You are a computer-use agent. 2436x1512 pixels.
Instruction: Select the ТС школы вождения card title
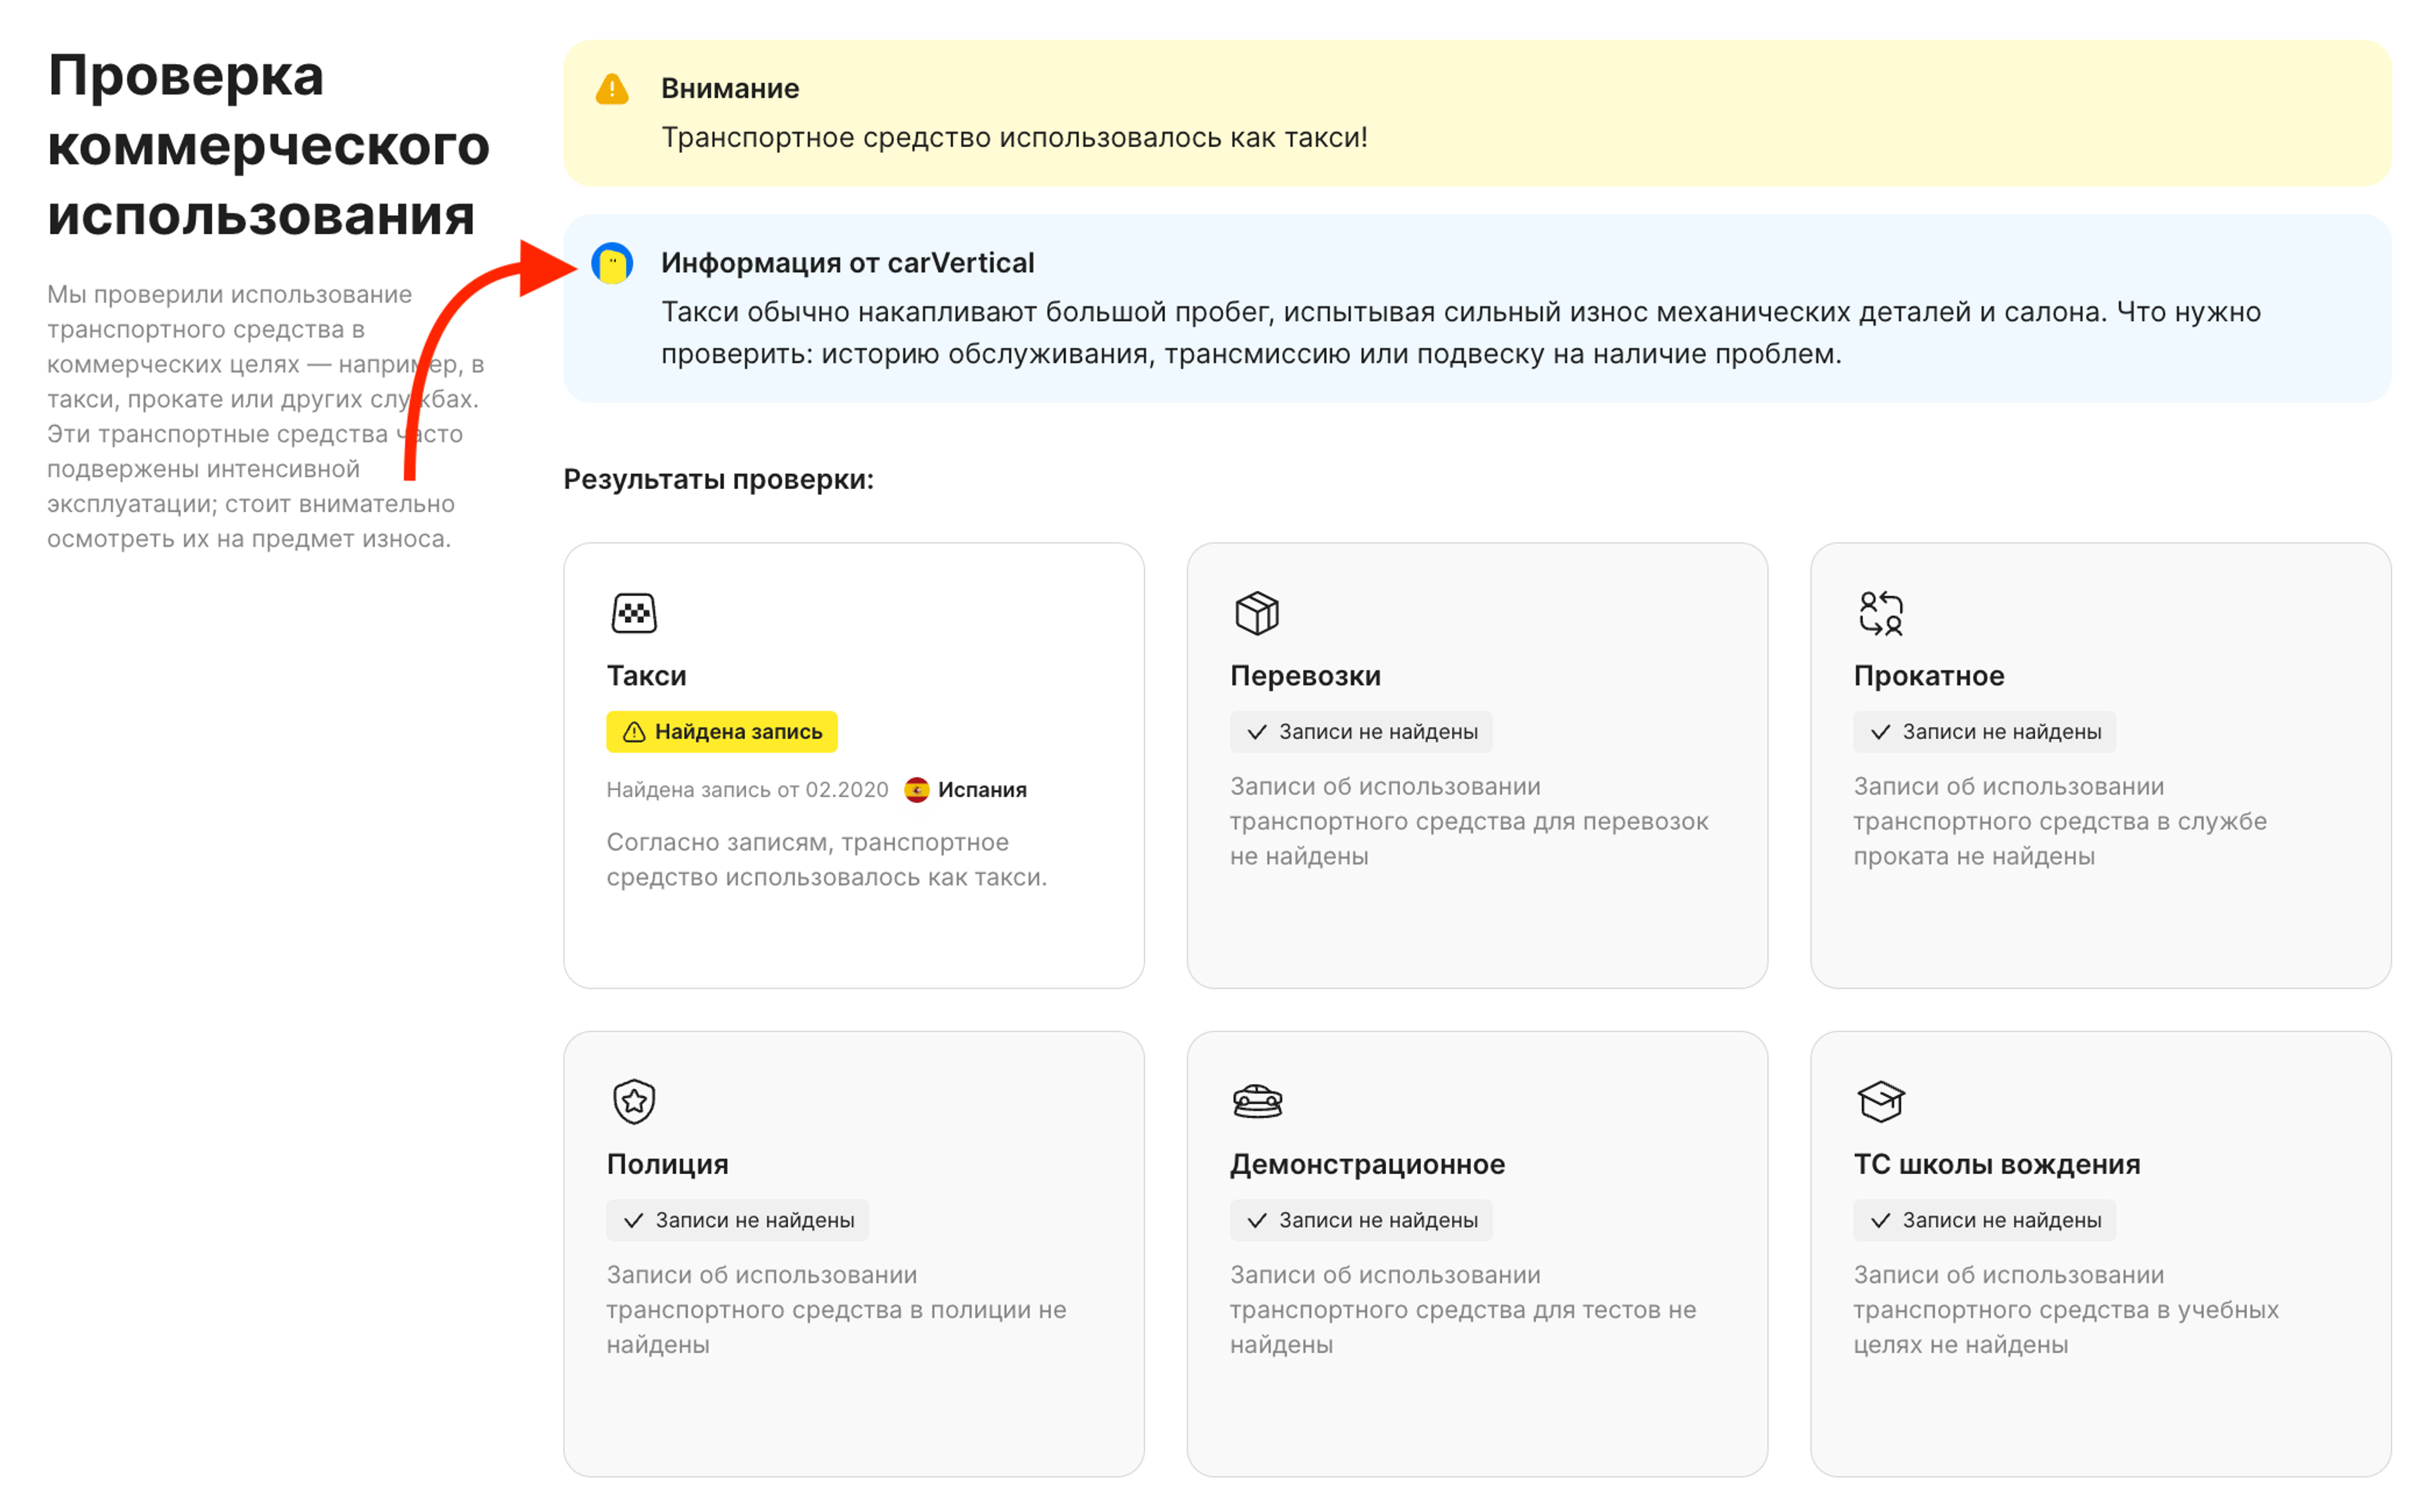point(1997,1165)
